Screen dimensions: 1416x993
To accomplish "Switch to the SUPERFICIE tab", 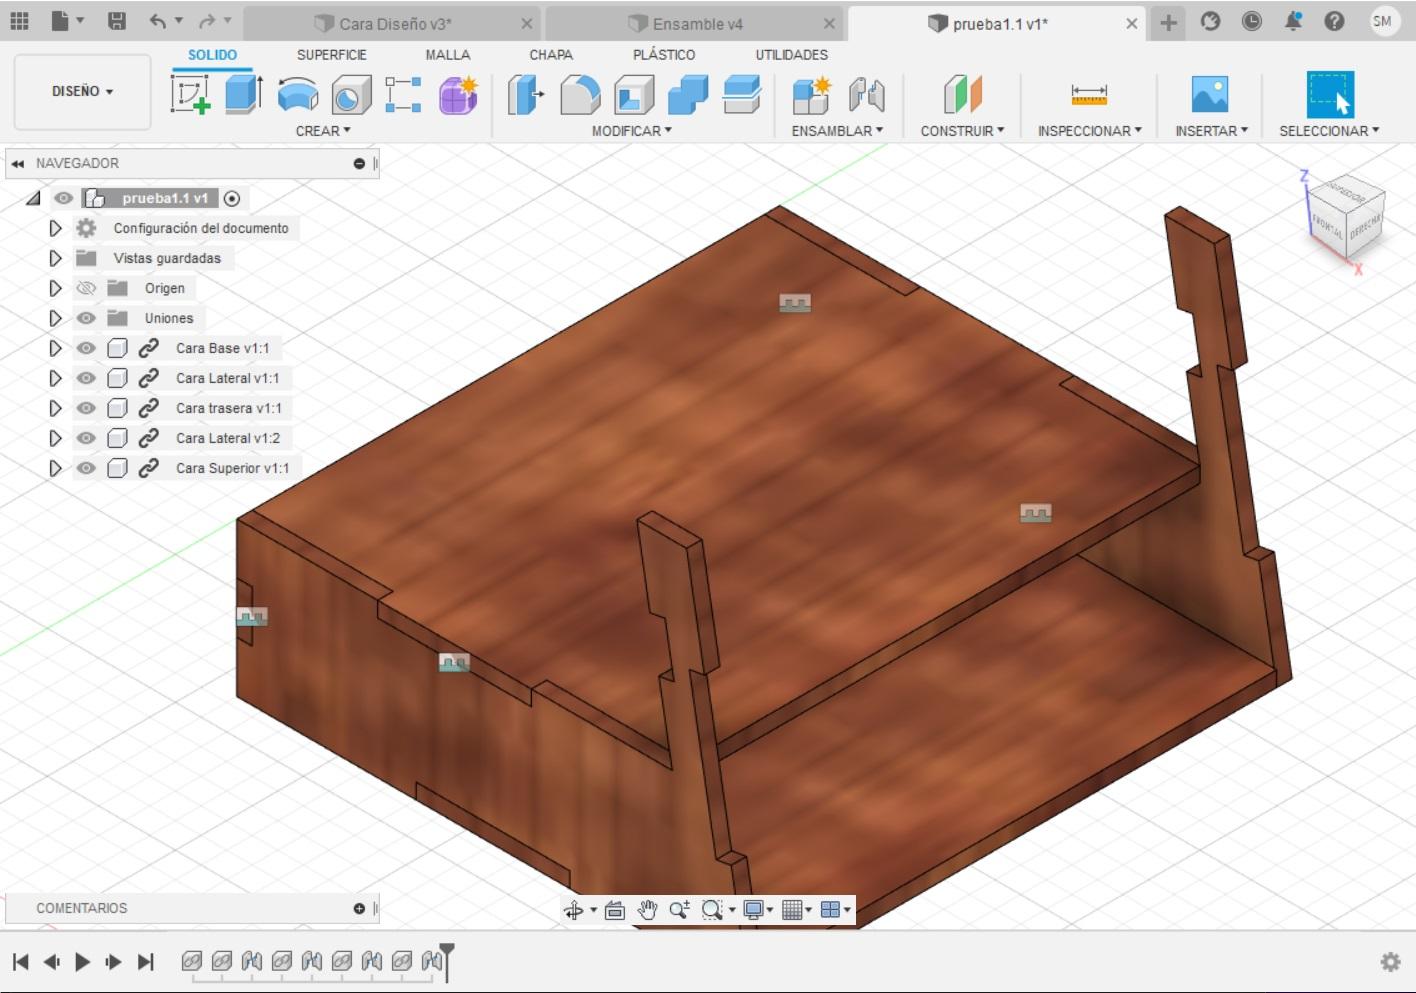I will (x=331, y=55).
